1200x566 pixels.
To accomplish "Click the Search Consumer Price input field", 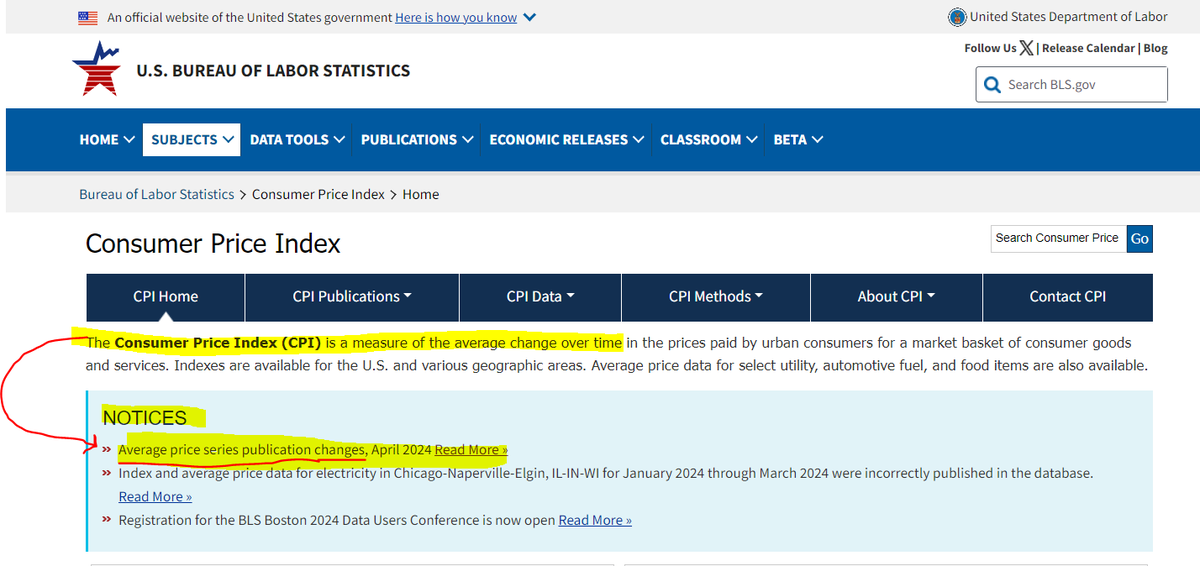I will click(1058, 238).
